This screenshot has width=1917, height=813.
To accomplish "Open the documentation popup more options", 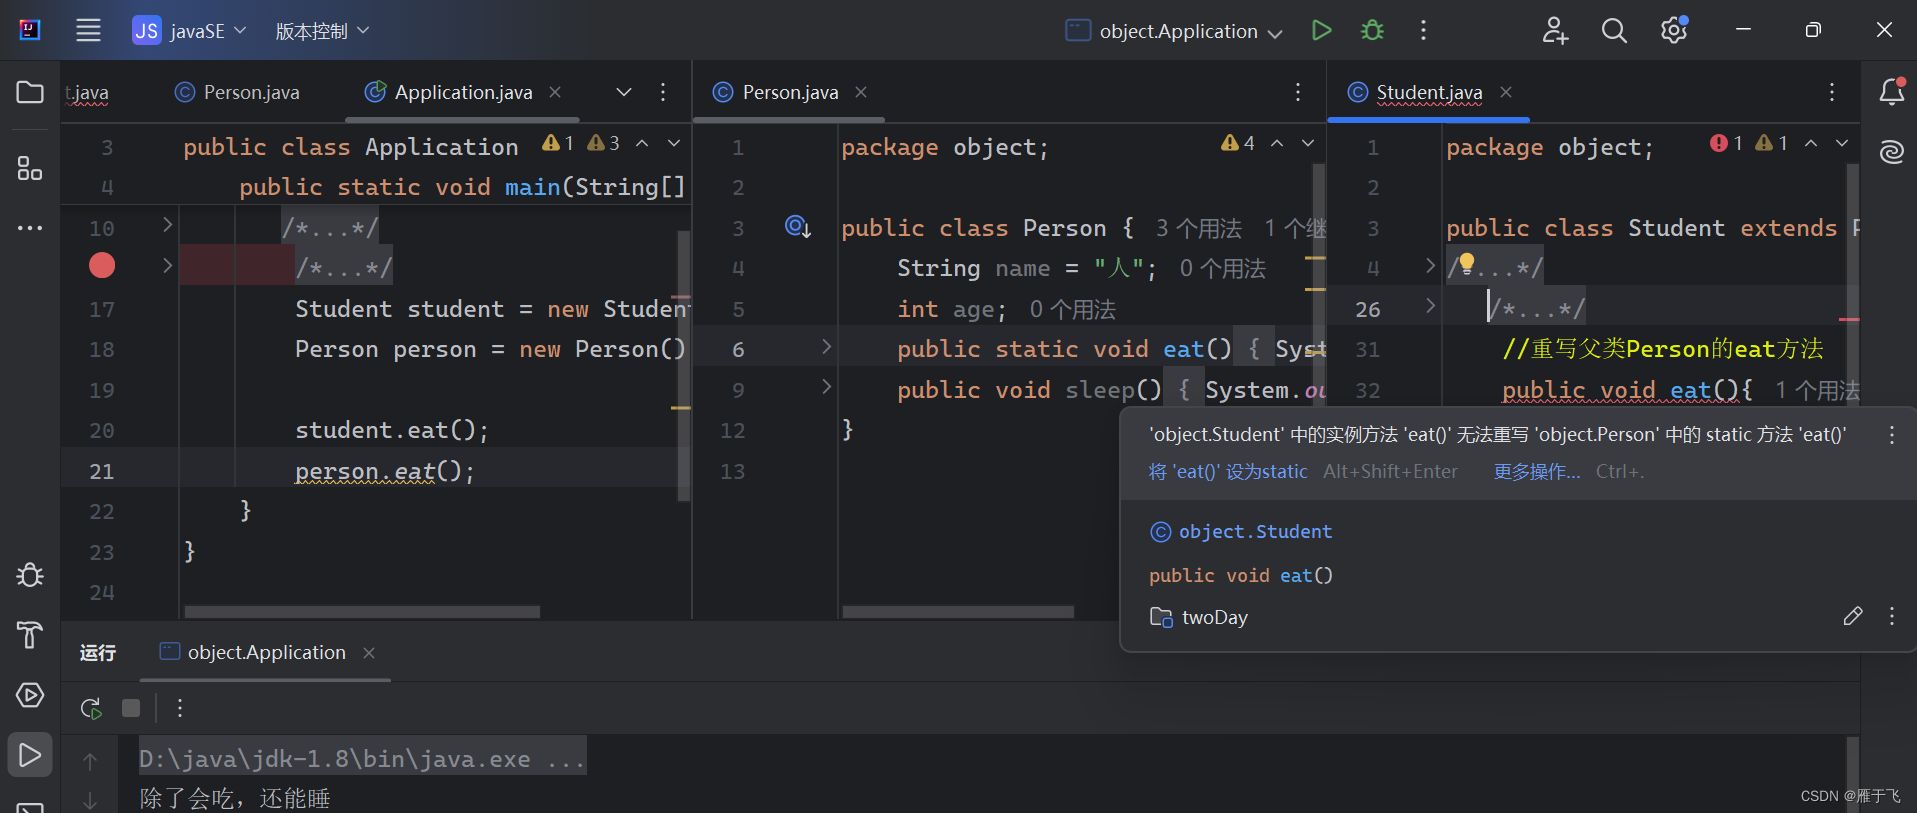I will 1891,616.
